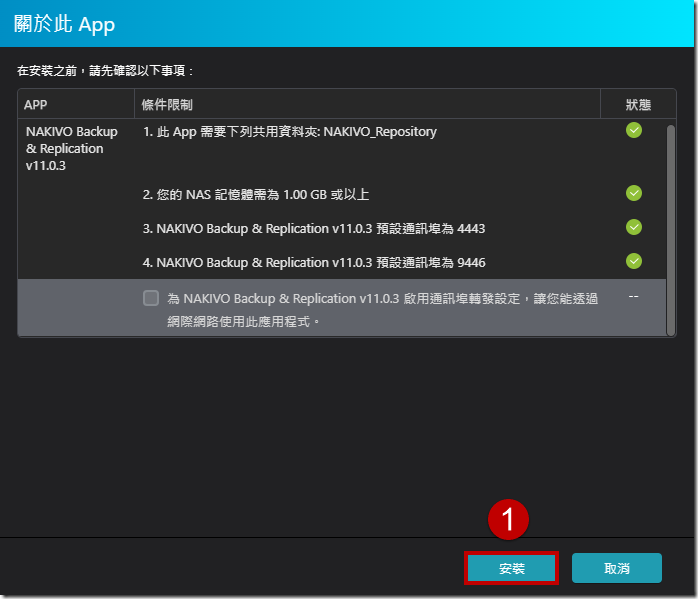The width and height of the screenshot is (698, 599).
Task: Click the 關於此 App dialog title
Action: pos(65,24)
